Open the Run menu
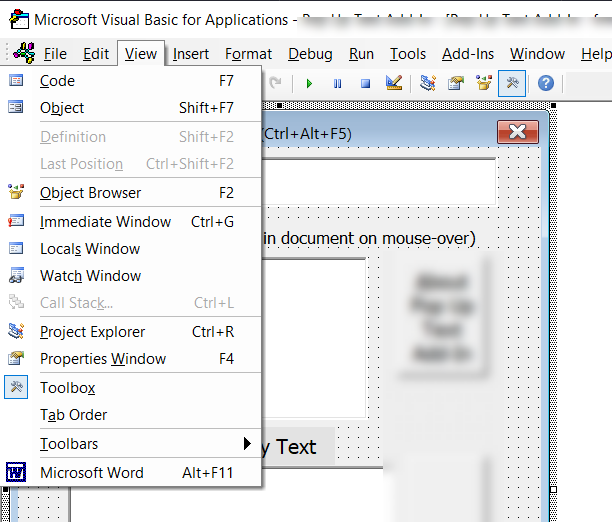 [361, 54]
